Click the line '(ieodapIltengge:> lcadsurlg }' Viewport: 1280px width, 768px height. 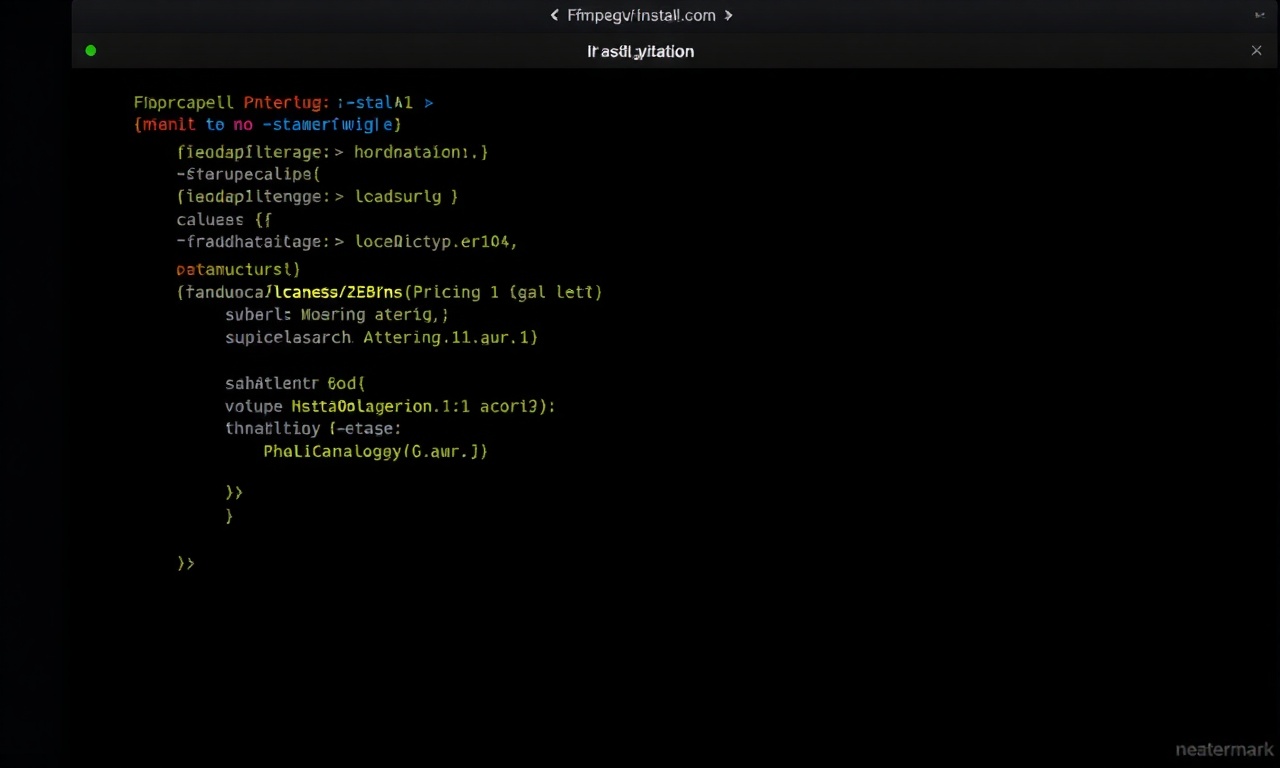317,197
